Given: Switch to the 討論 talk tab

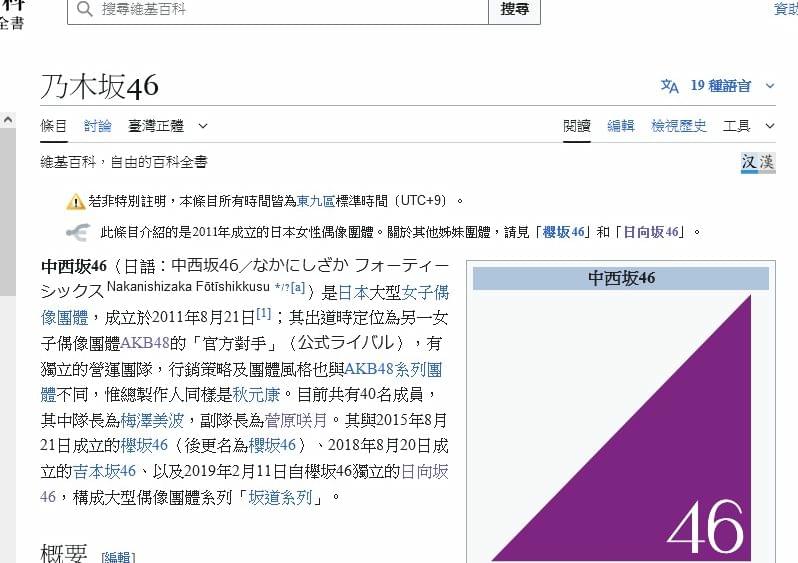Looking at the screenshot, I should pos(97,126).
